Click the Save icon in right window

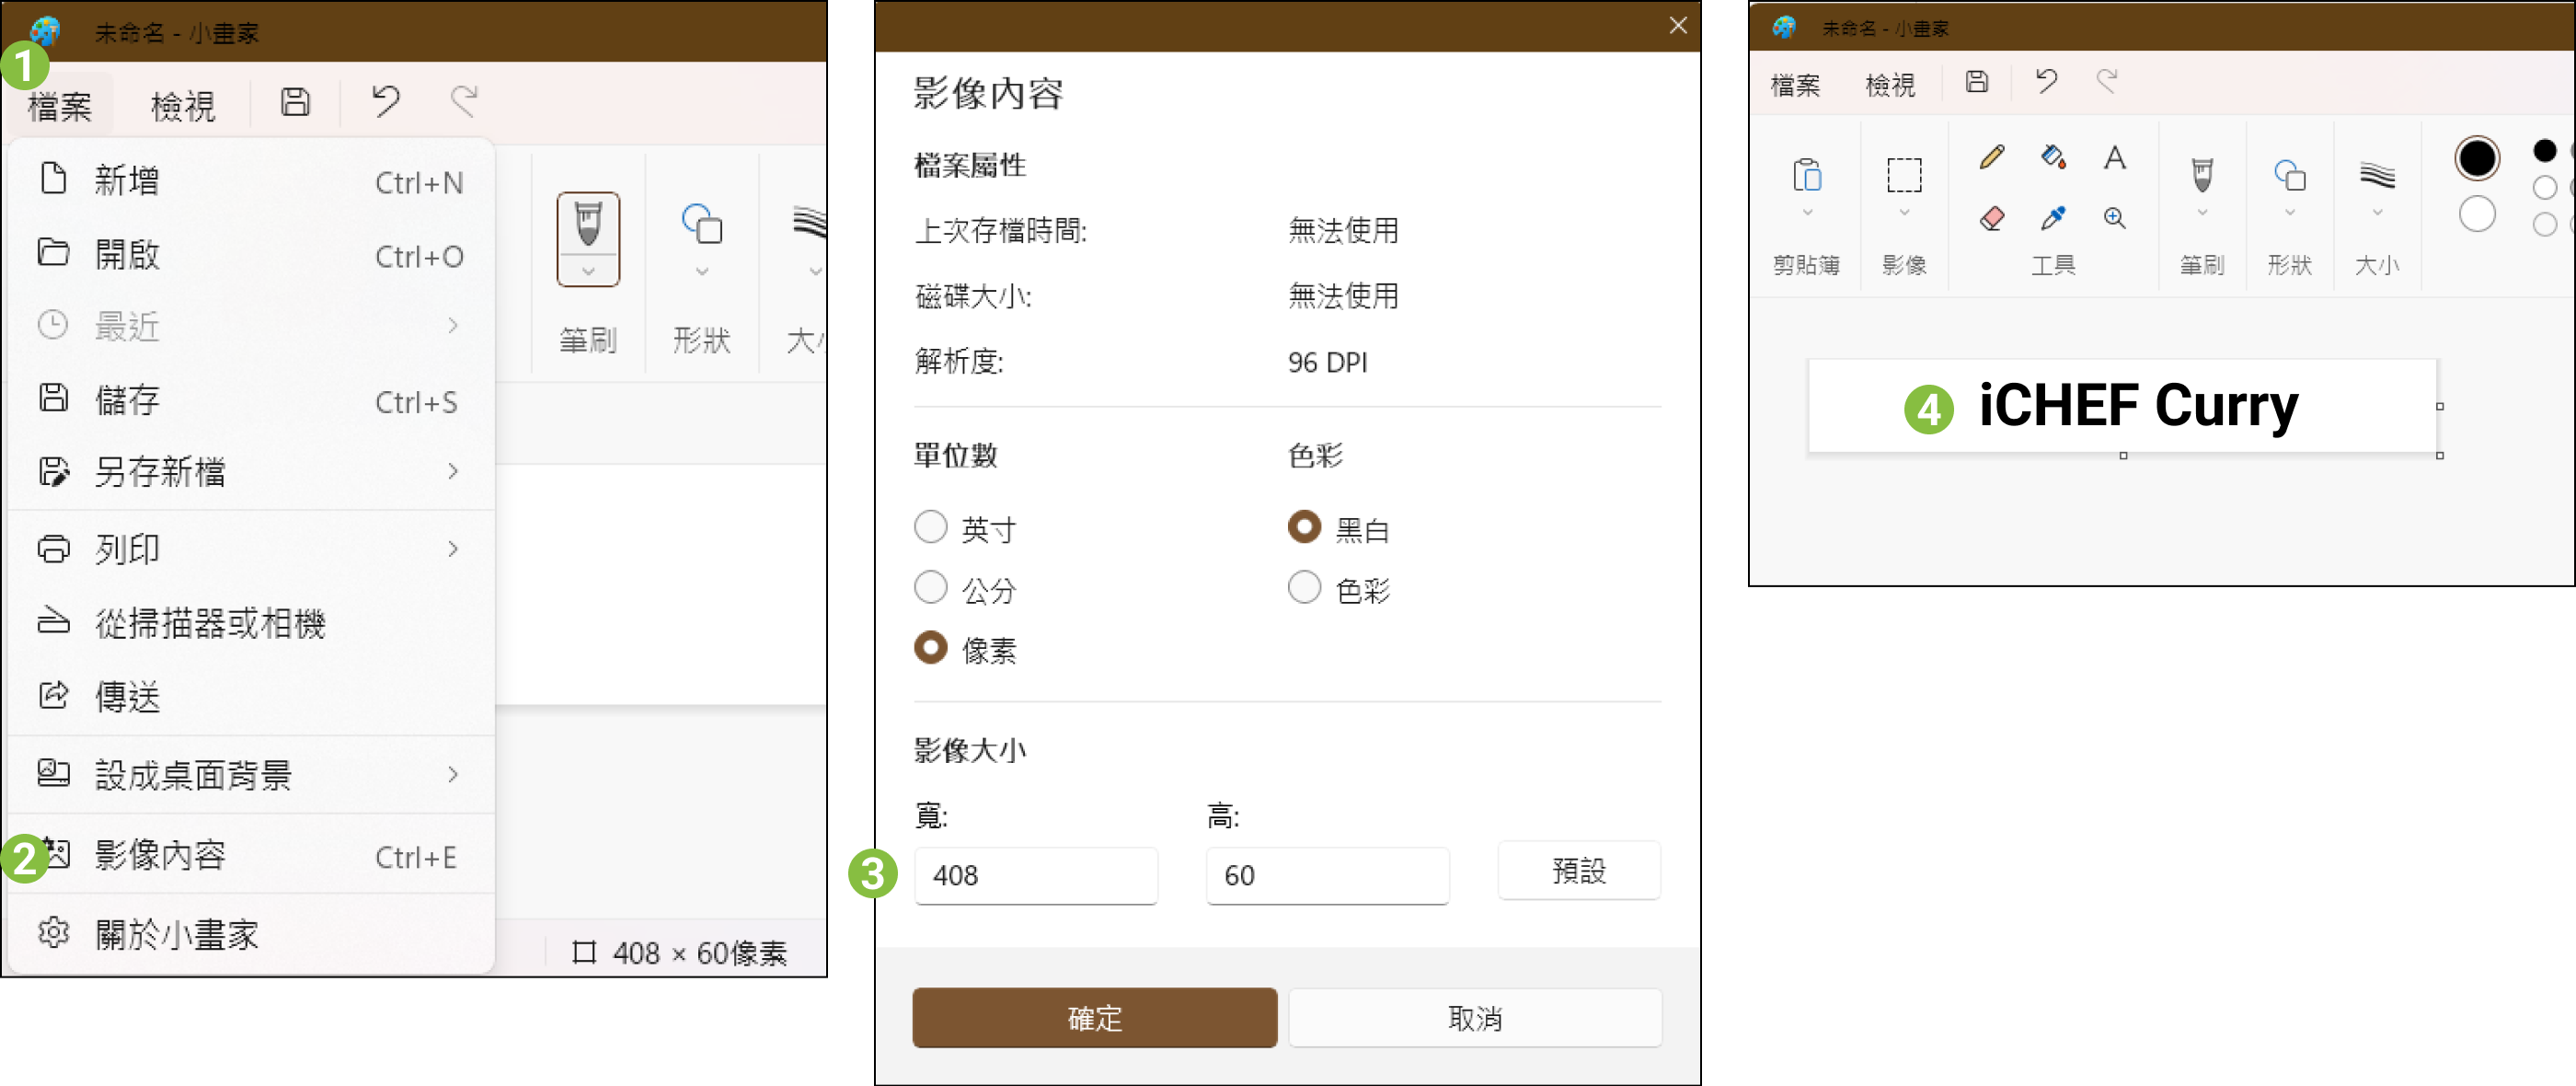click(1976, 82)
